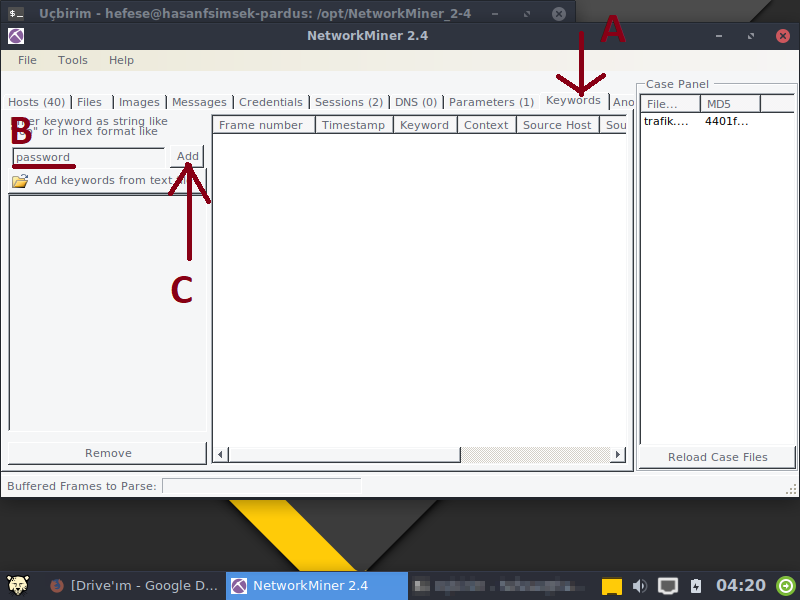The width and height of the screenshot is (800, 600).
Task: Switch to the Hosts (40) tab
Action: pos(36,102)
